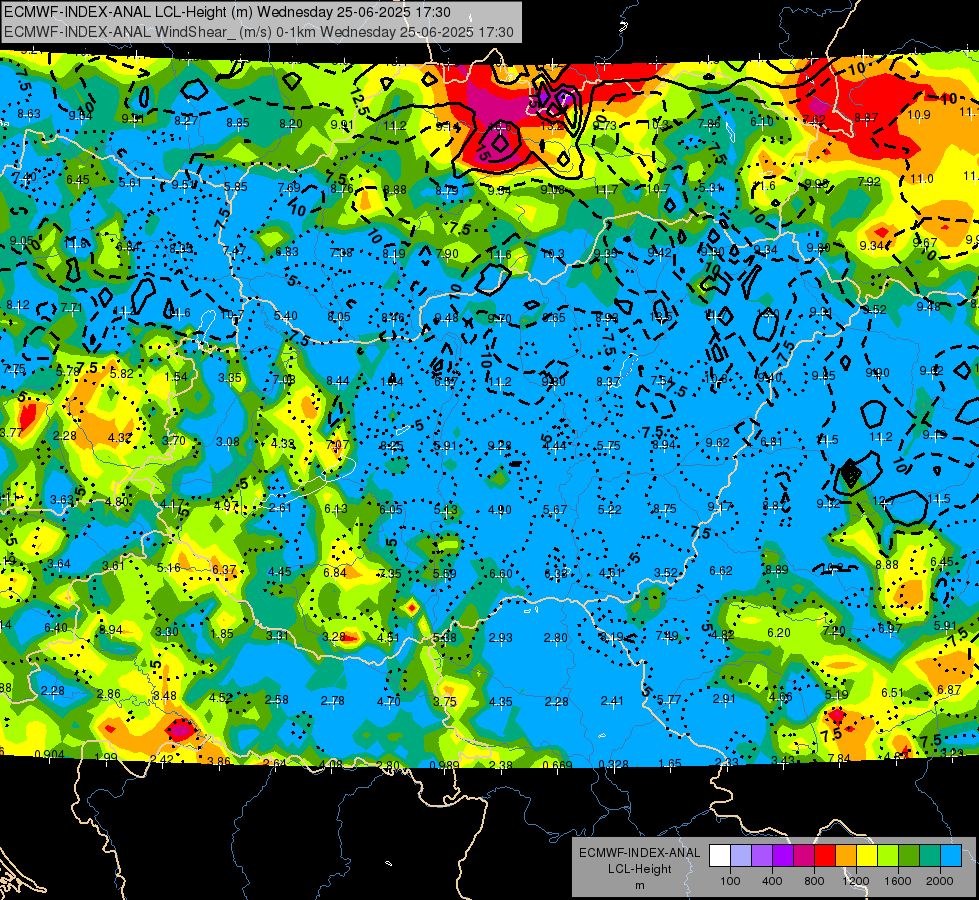
Task: Click the map value 6.20
Action: point(779,633)
